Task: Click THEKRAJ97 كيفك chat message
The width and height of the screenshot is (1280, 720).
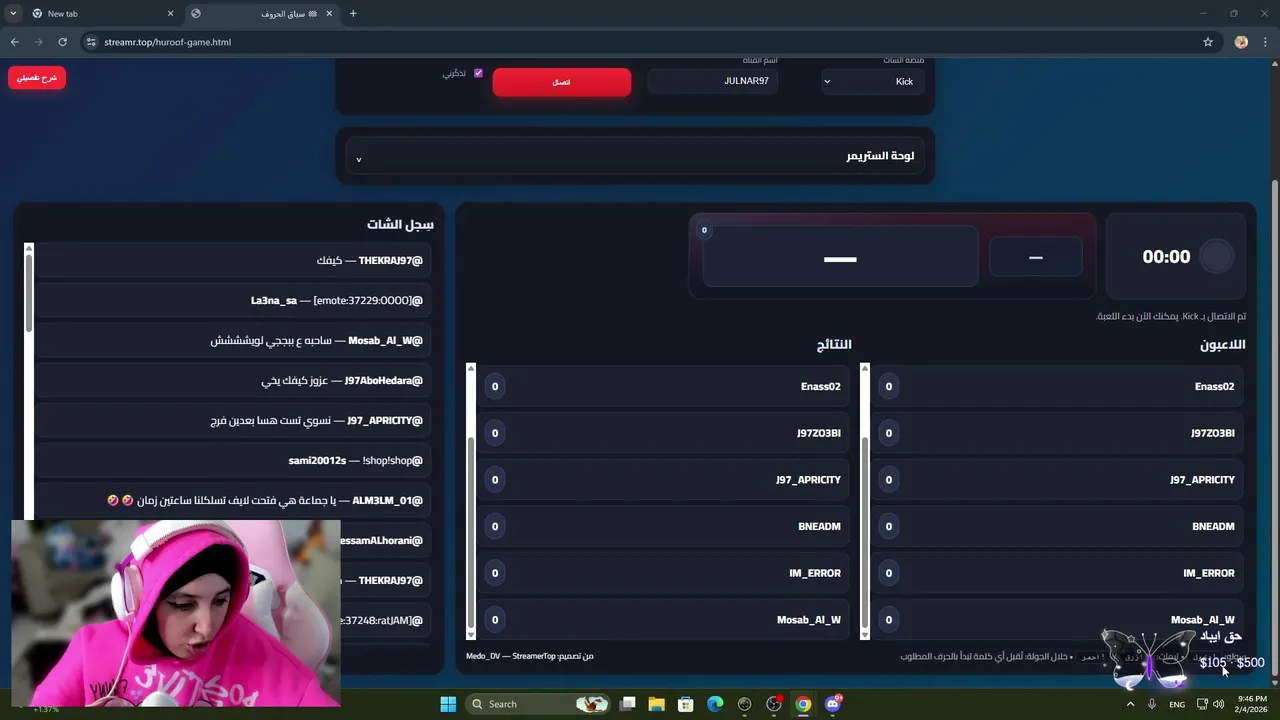Action: (x=233, y=260)
